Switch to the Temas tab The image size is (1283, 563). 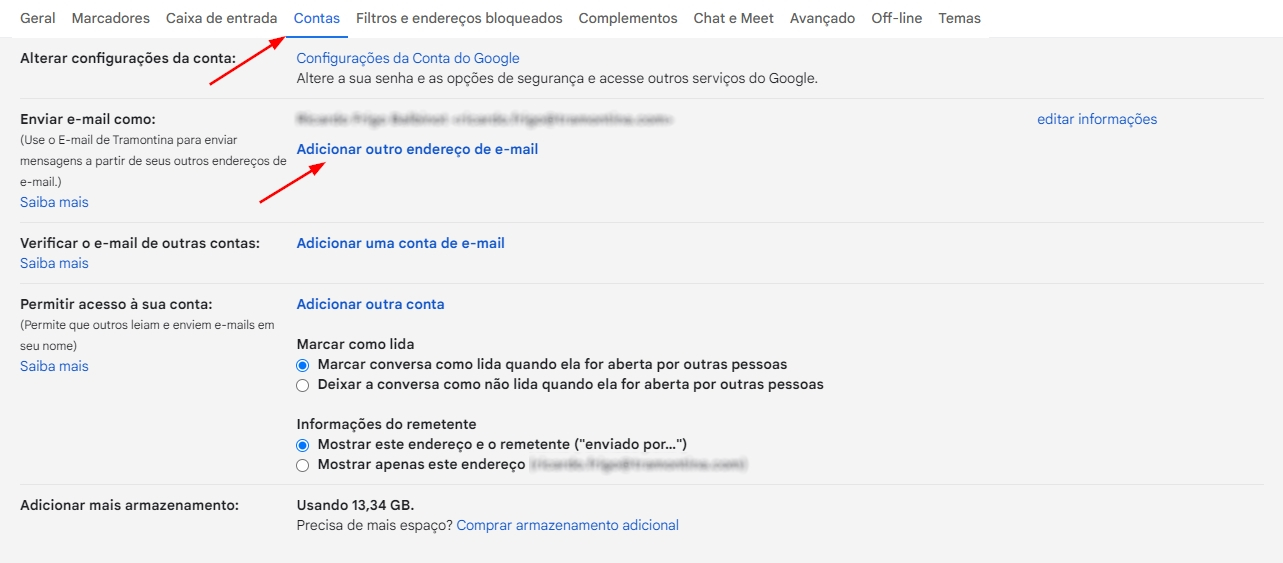[959, 18]
